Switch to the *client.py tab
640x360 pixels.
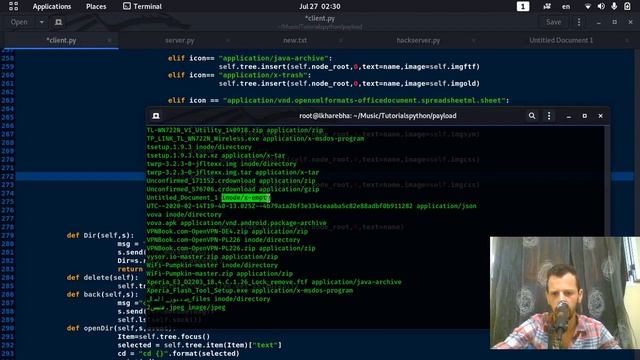click(61, 40)
